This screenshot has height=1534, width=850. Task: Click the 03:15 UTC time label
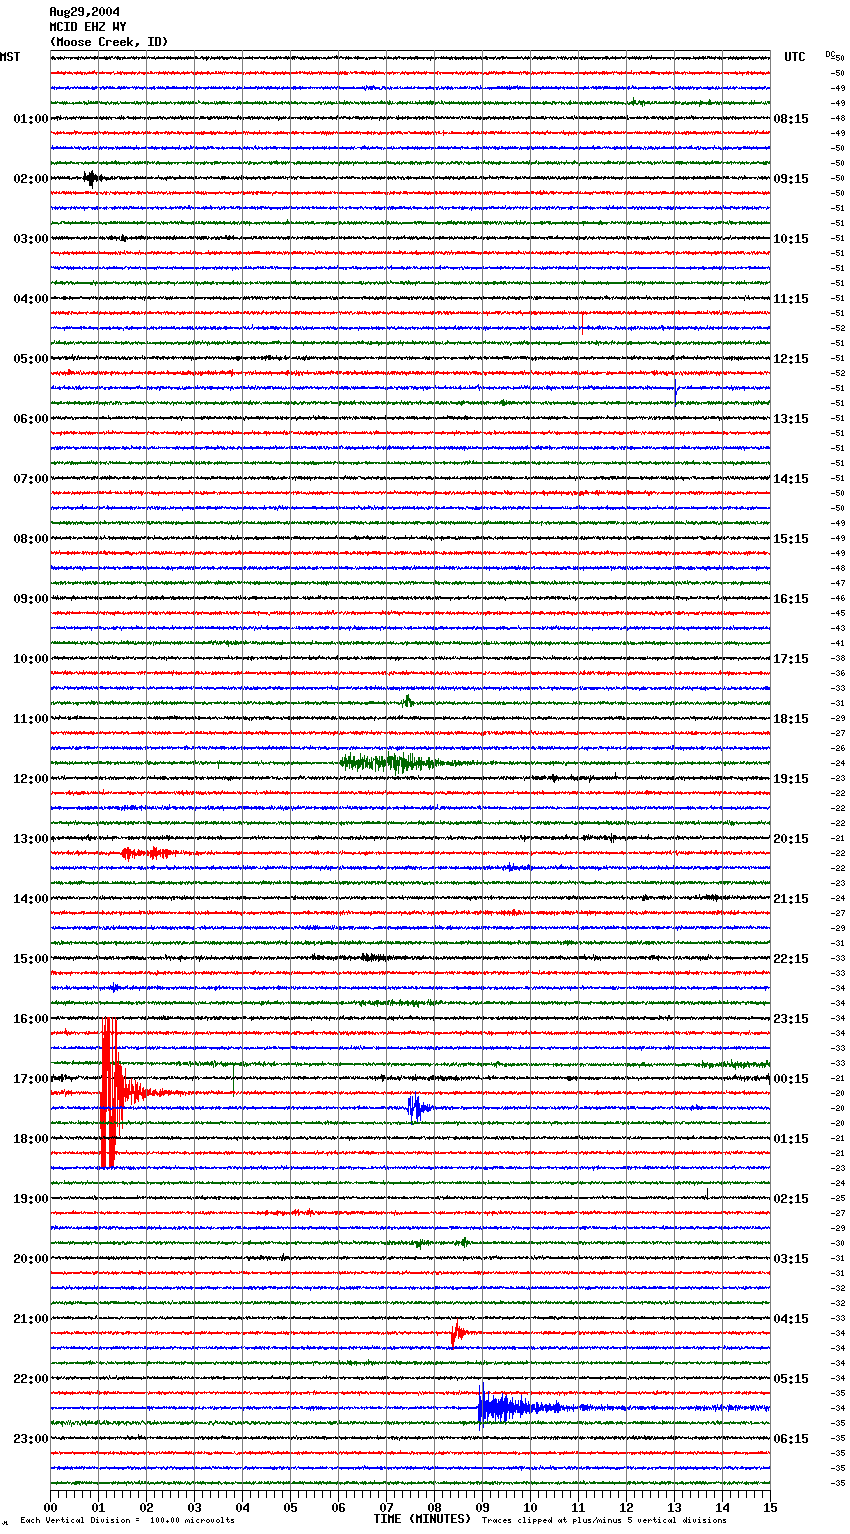pos(791,1259)
